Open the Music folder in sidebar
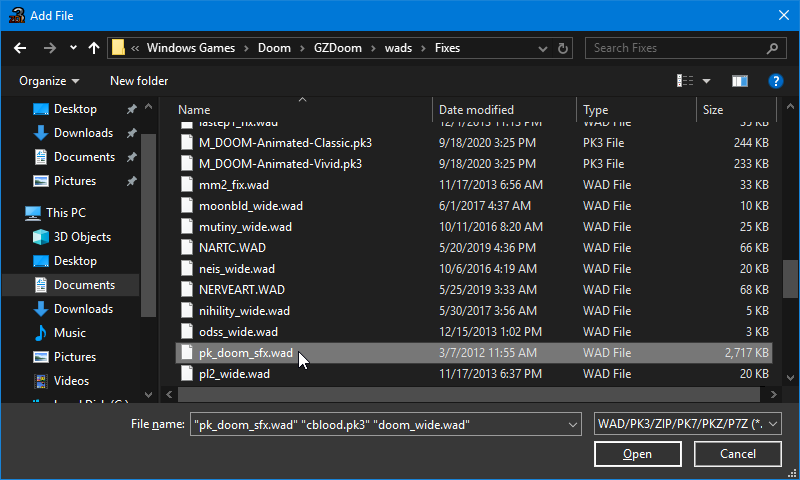800x480 pixels. coord(69,333)
